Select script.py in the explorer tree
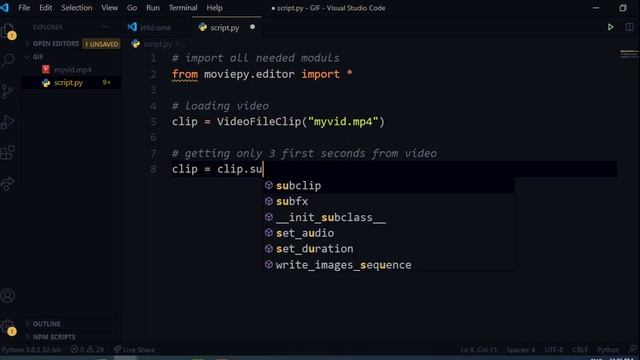The height and width of the screenshot is (360, 640). pos(69,82)
